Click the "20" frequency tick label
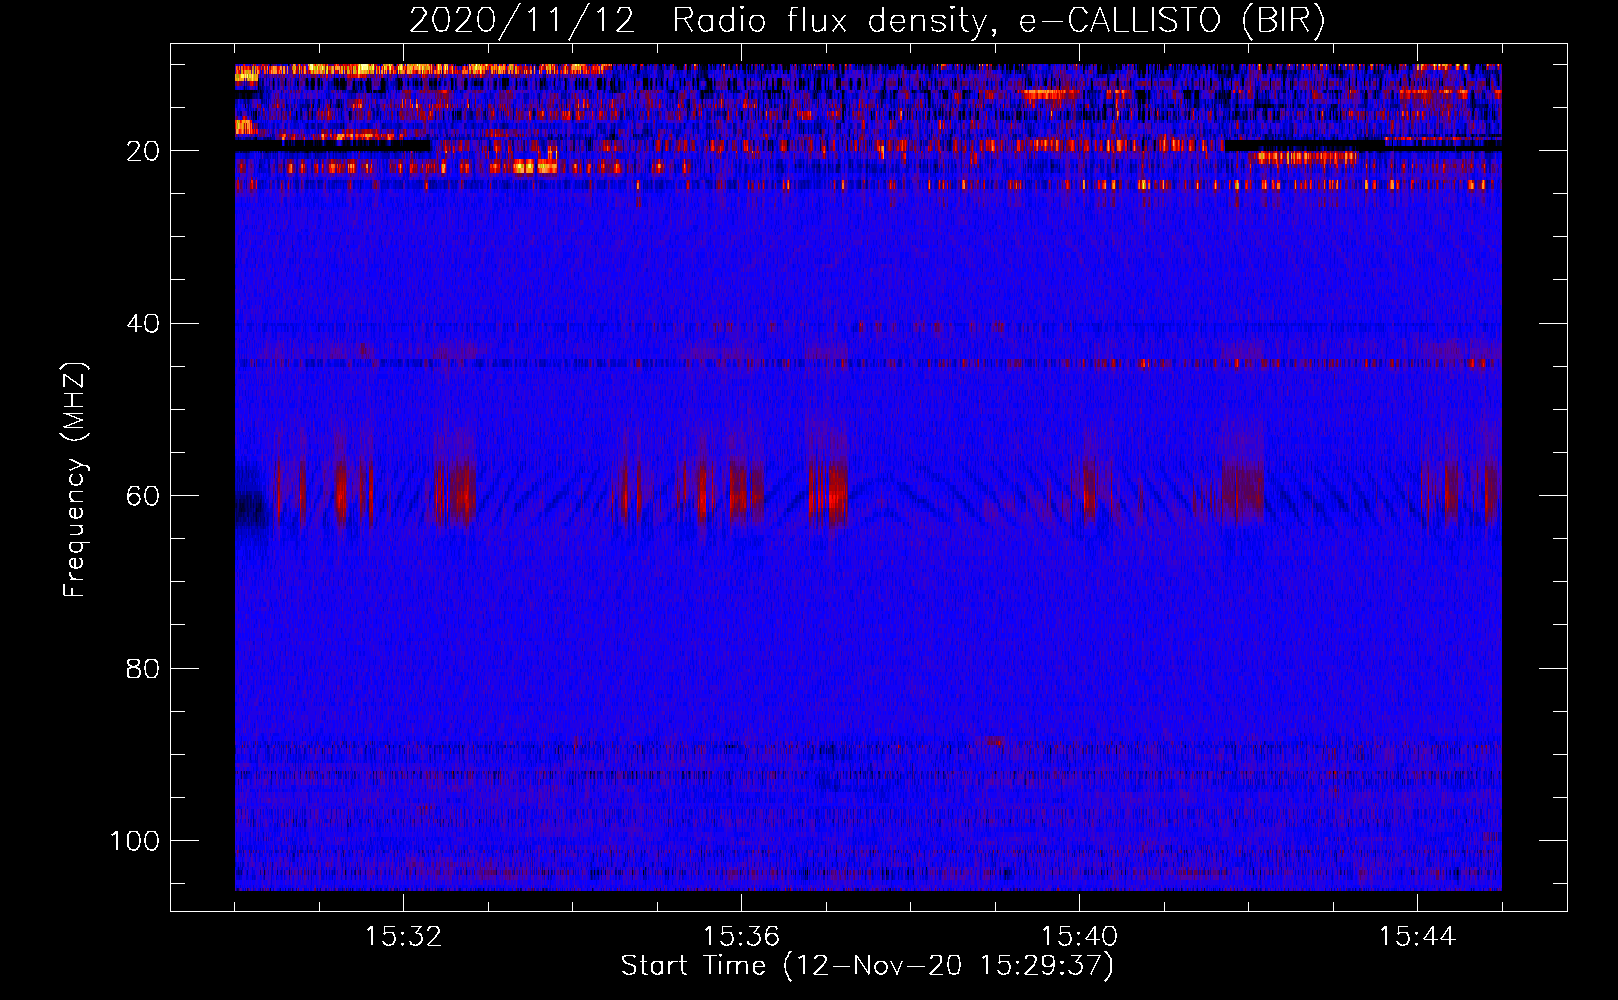Screen dimensions: 1618x1000 [x=143, y=151]
